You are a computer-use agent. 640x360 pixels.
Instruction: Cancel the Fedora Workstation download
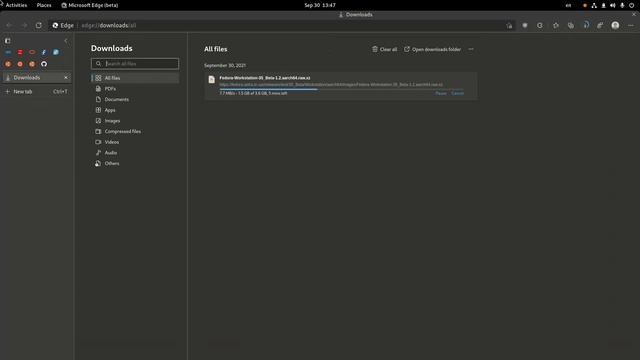coord(457,93)
